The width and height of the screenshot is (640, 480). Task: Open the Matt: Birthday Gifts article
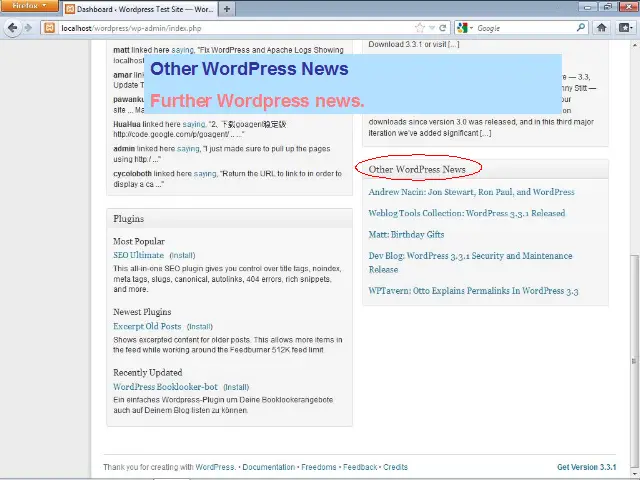(x=406, y=235)
